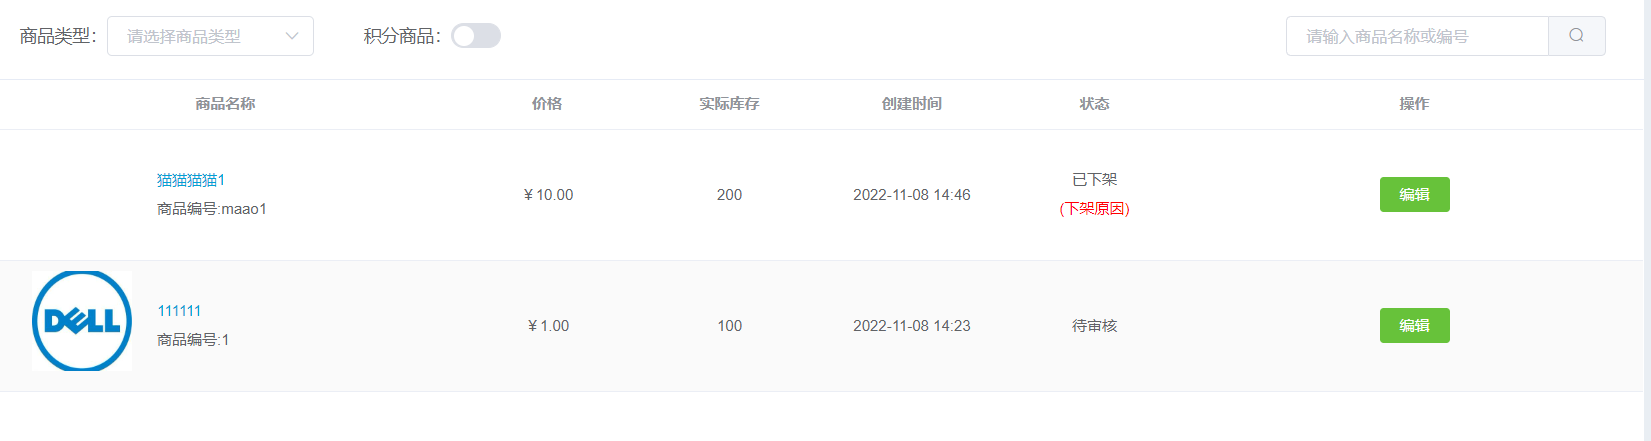Click the 价格 column header
Screen dimensions: 1651x441
pyautogui.click(x=547, y=104)
